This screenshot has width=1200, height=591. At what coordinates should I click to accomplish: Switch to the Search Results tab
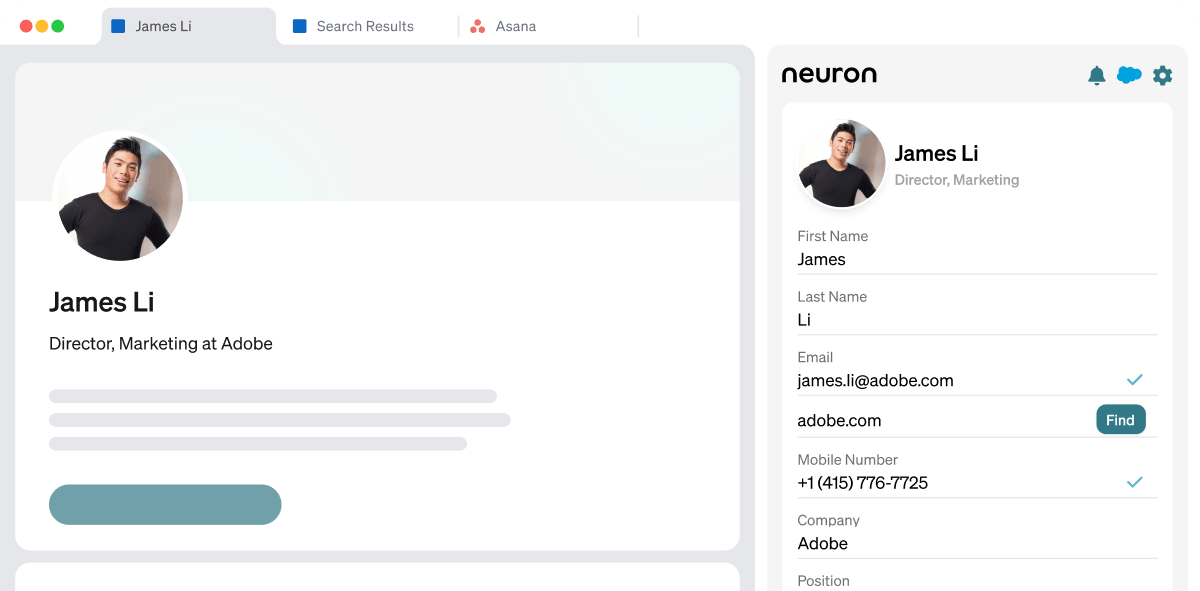(x=364, y=26)
